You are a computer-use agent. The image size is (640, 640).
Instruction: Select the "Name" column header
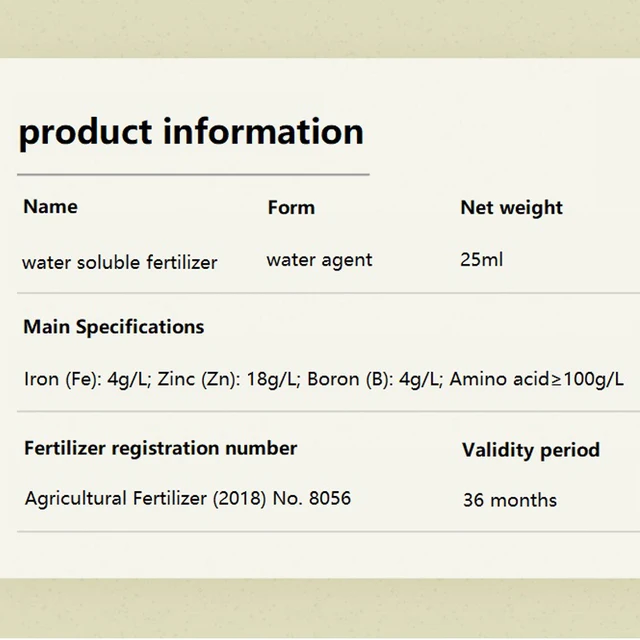coord(50,207)
